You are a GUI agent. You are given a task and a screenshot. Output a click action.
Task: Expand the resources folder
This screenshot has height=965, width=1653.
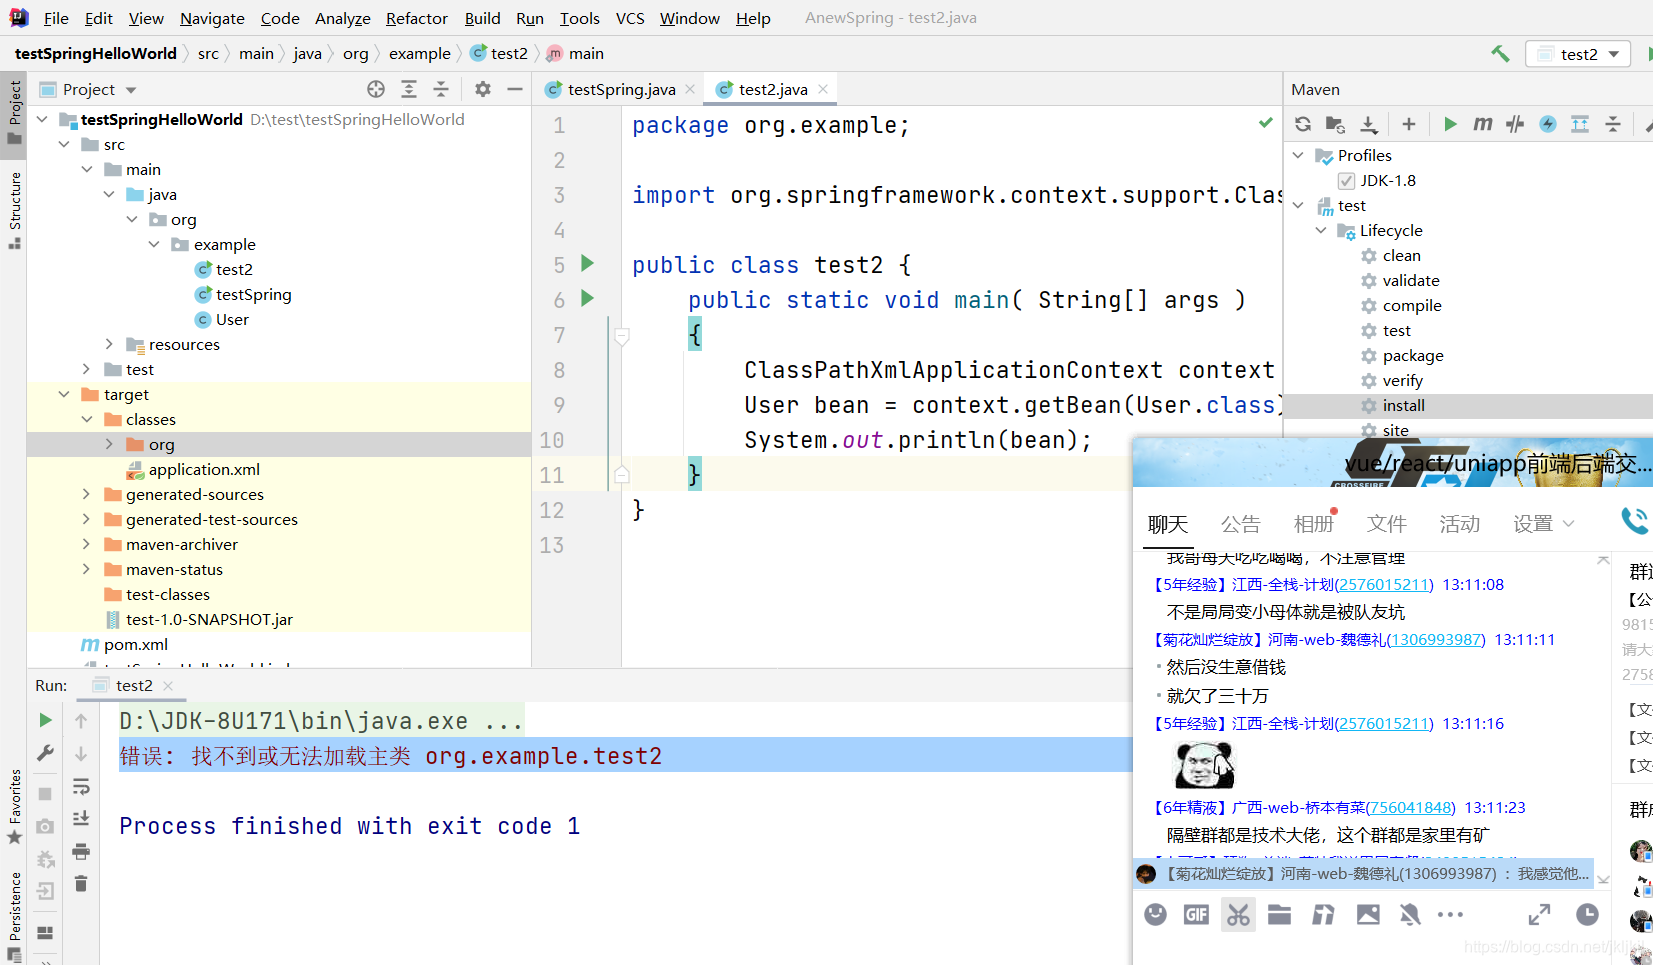pos(109,344)
